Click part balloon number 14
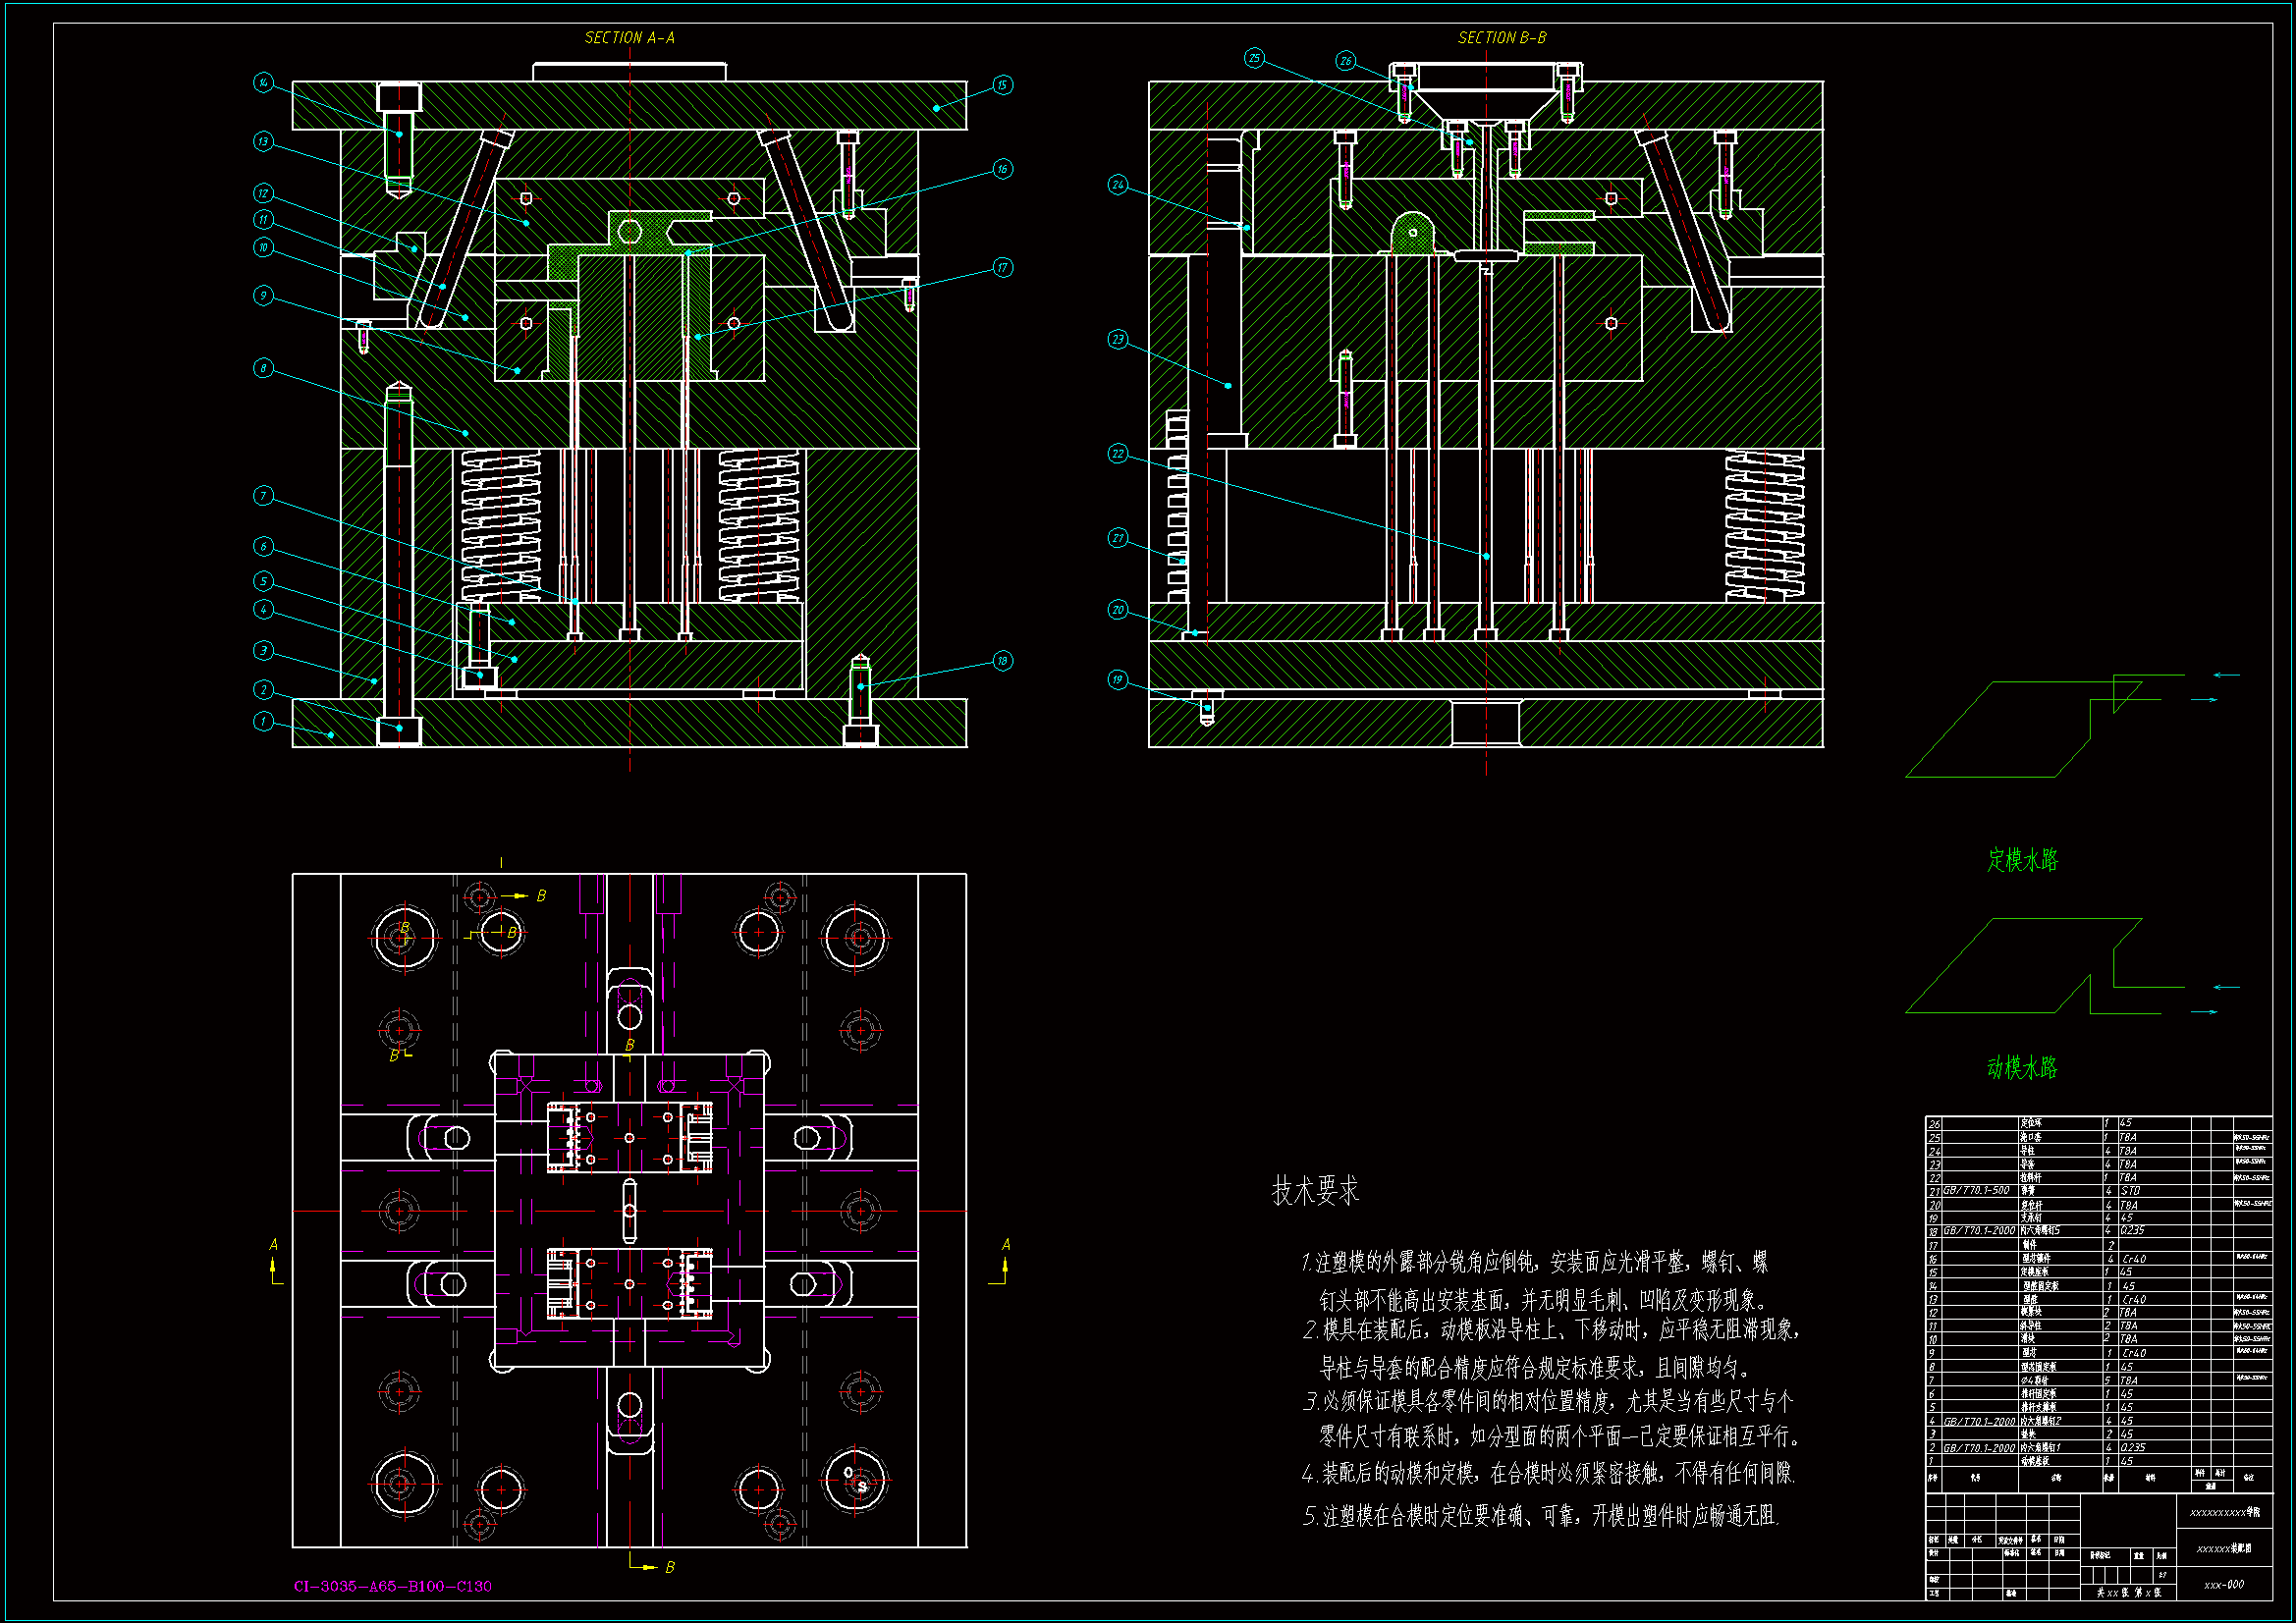 (263, 83)
